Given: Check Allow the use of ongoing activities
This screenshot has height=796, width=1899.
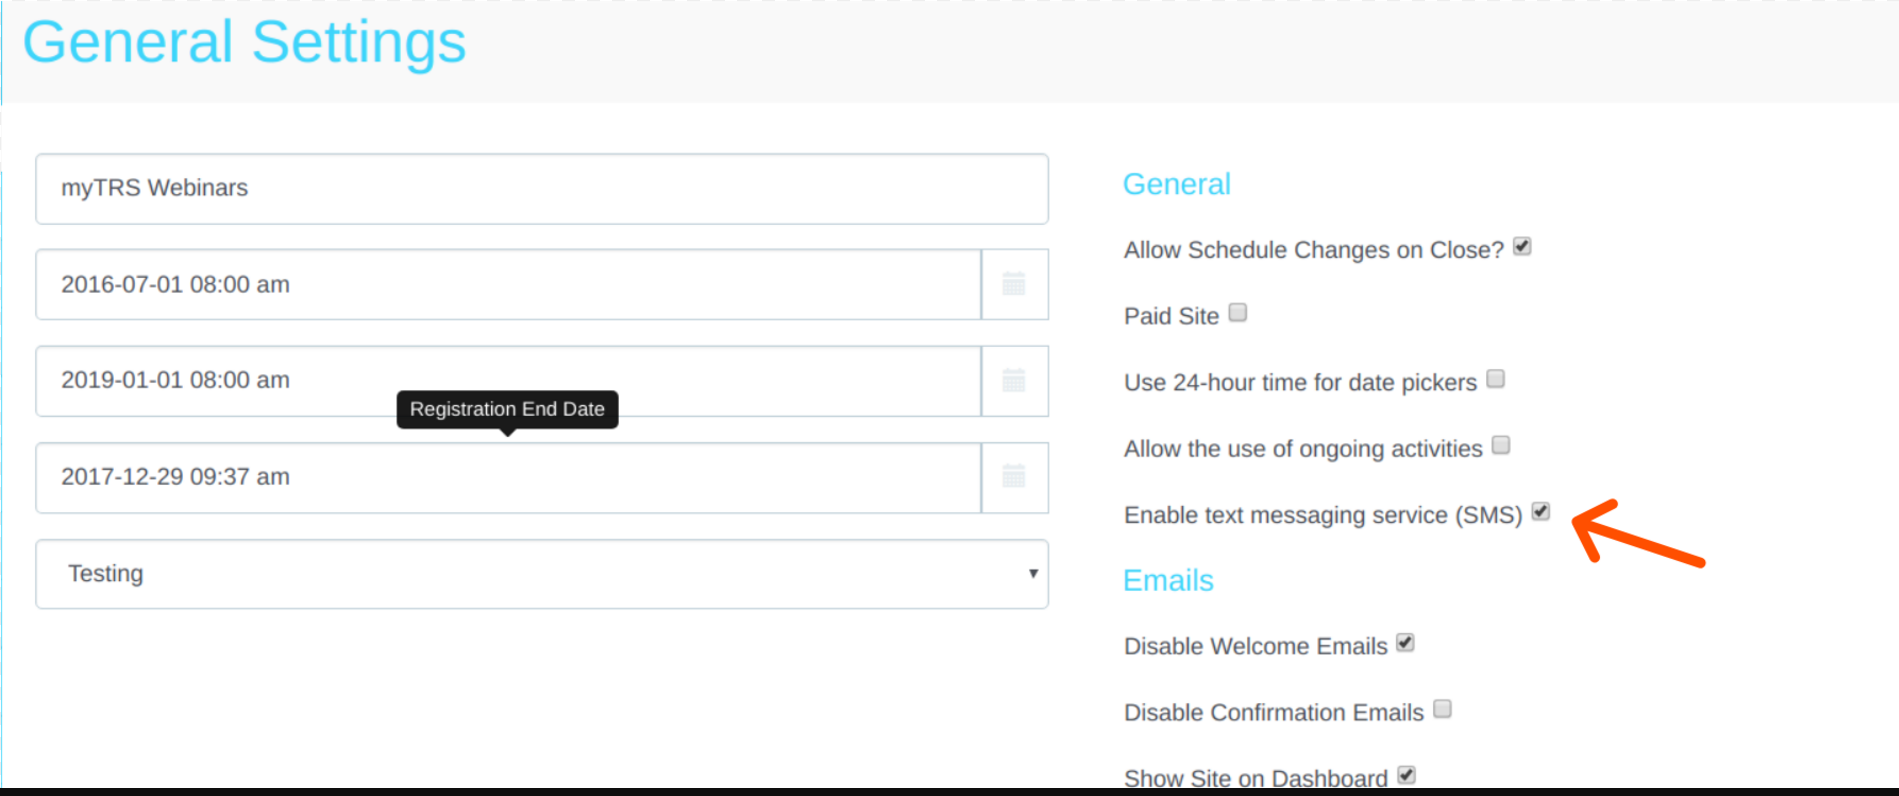Looking at the screenshot, I should tap(1501, 445).
